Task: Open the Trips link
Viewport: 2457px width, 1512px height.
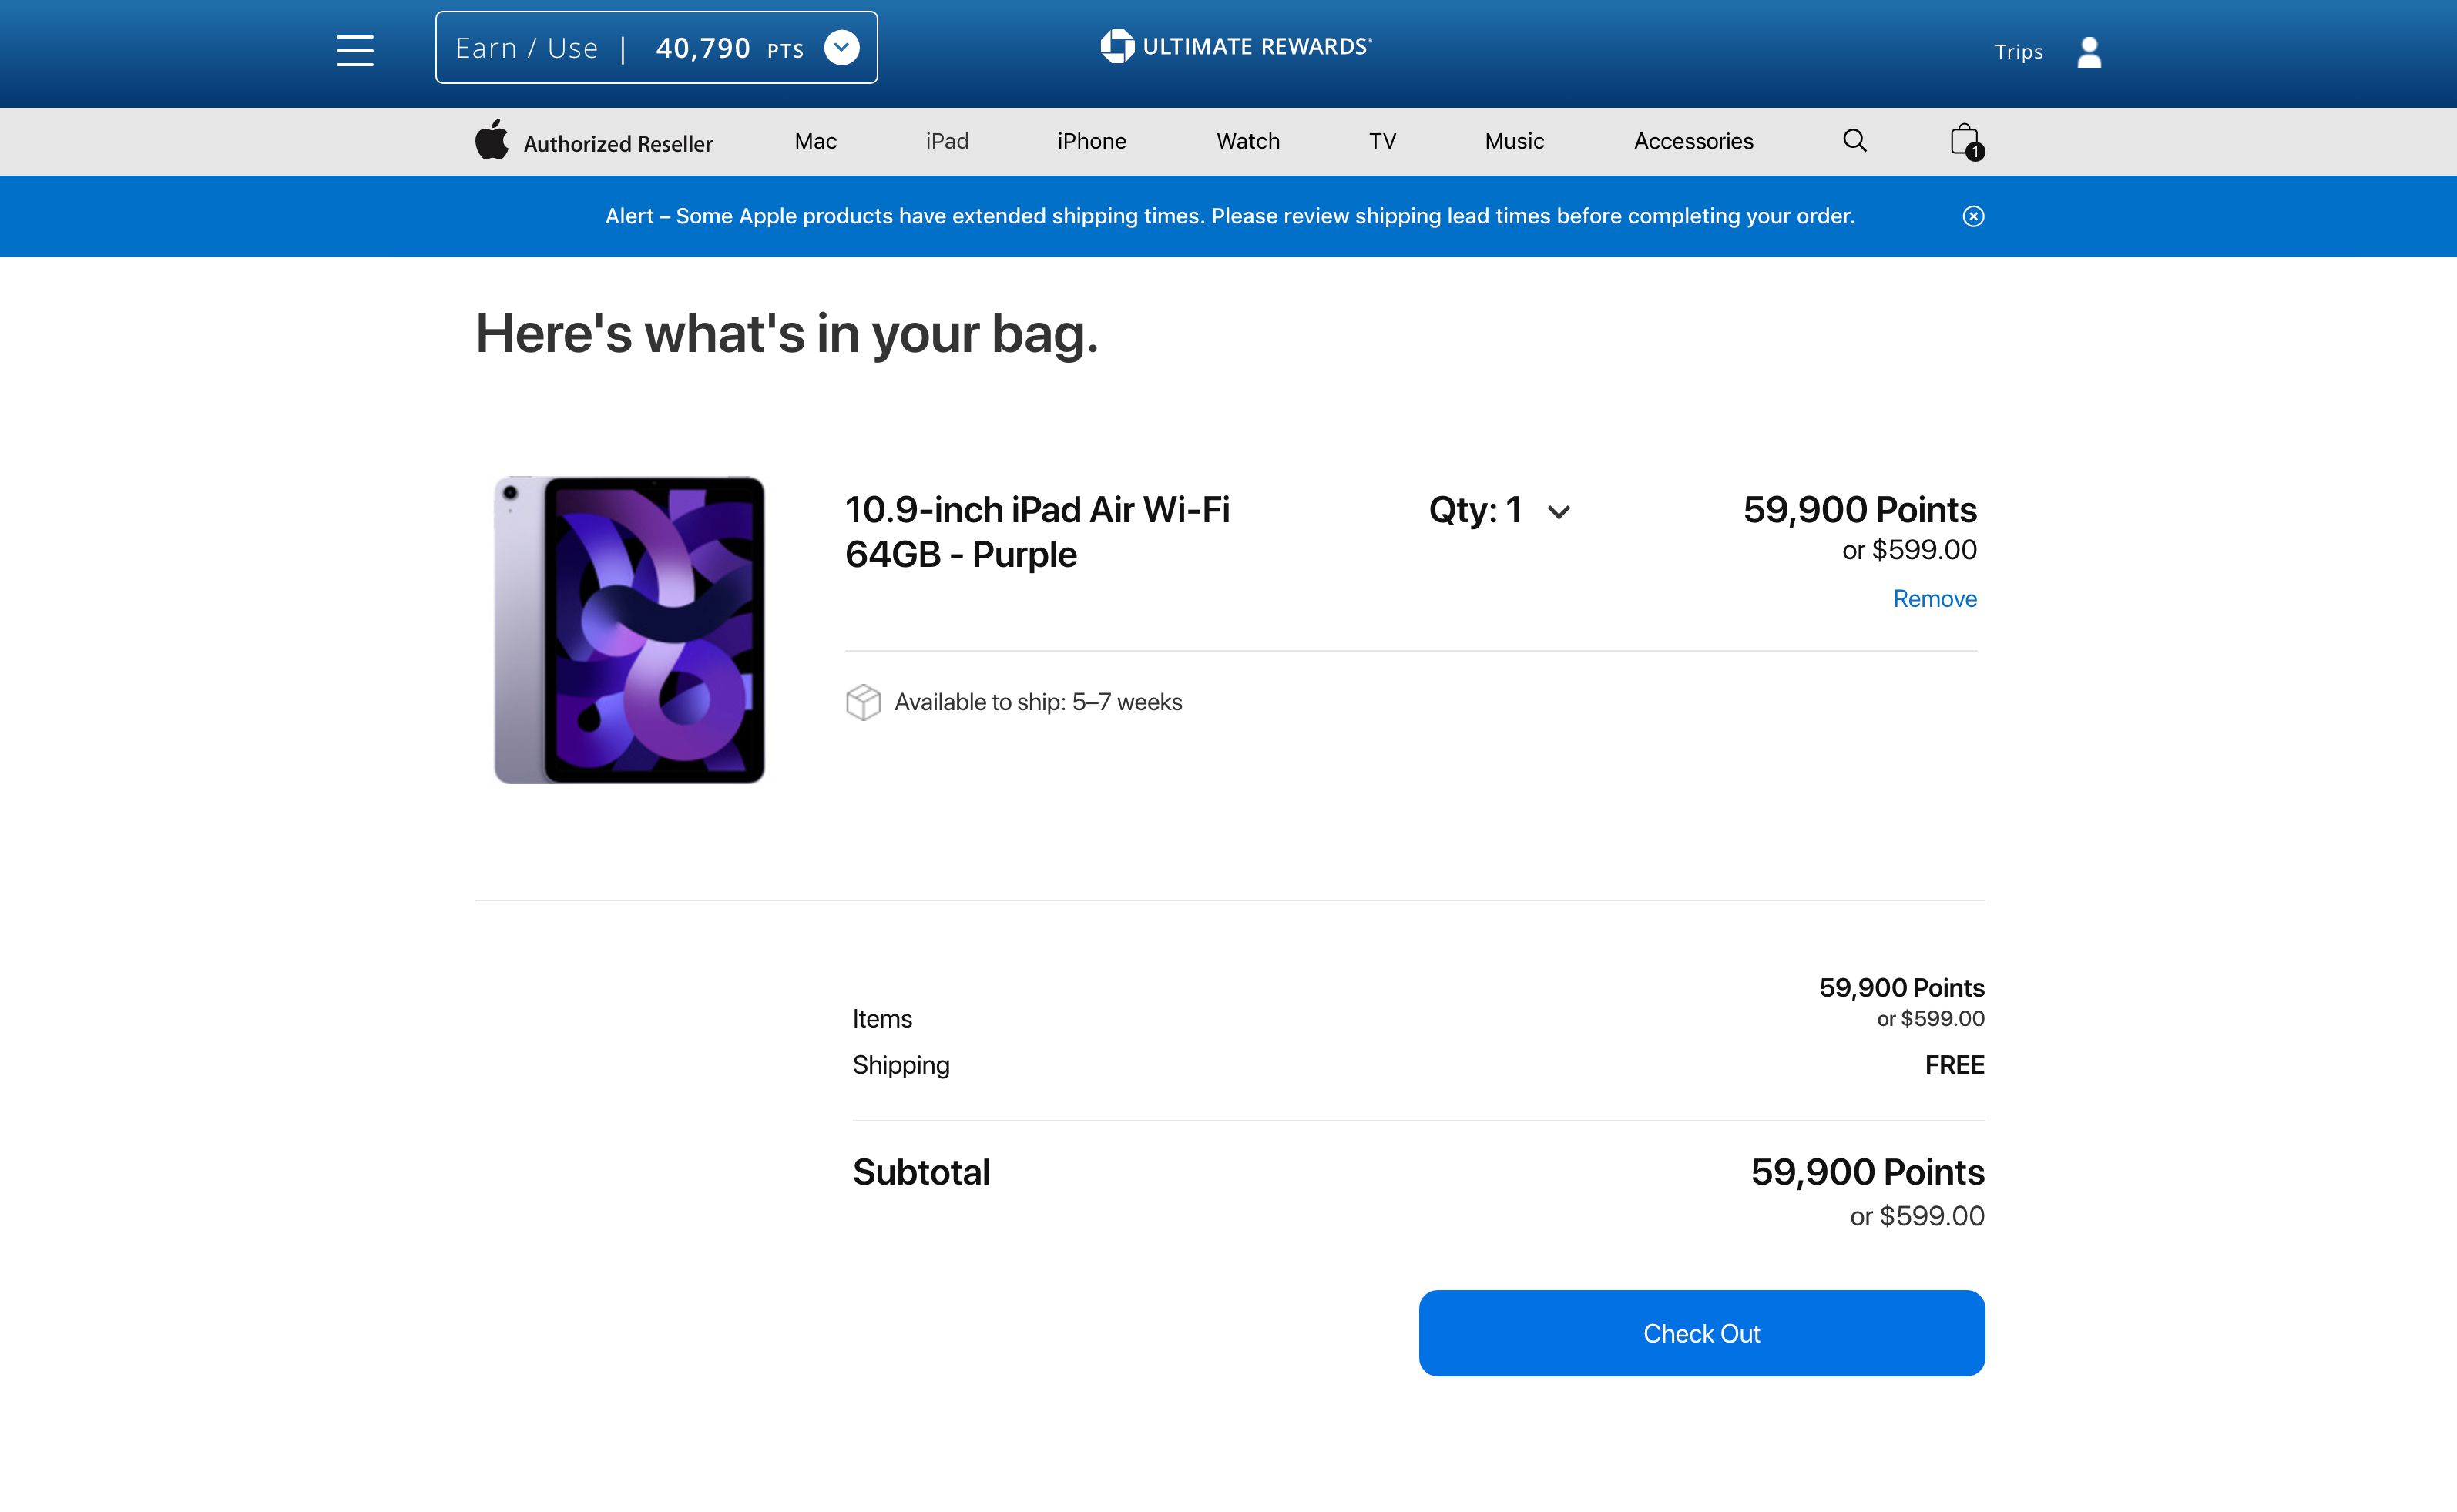Action: 2018,52
